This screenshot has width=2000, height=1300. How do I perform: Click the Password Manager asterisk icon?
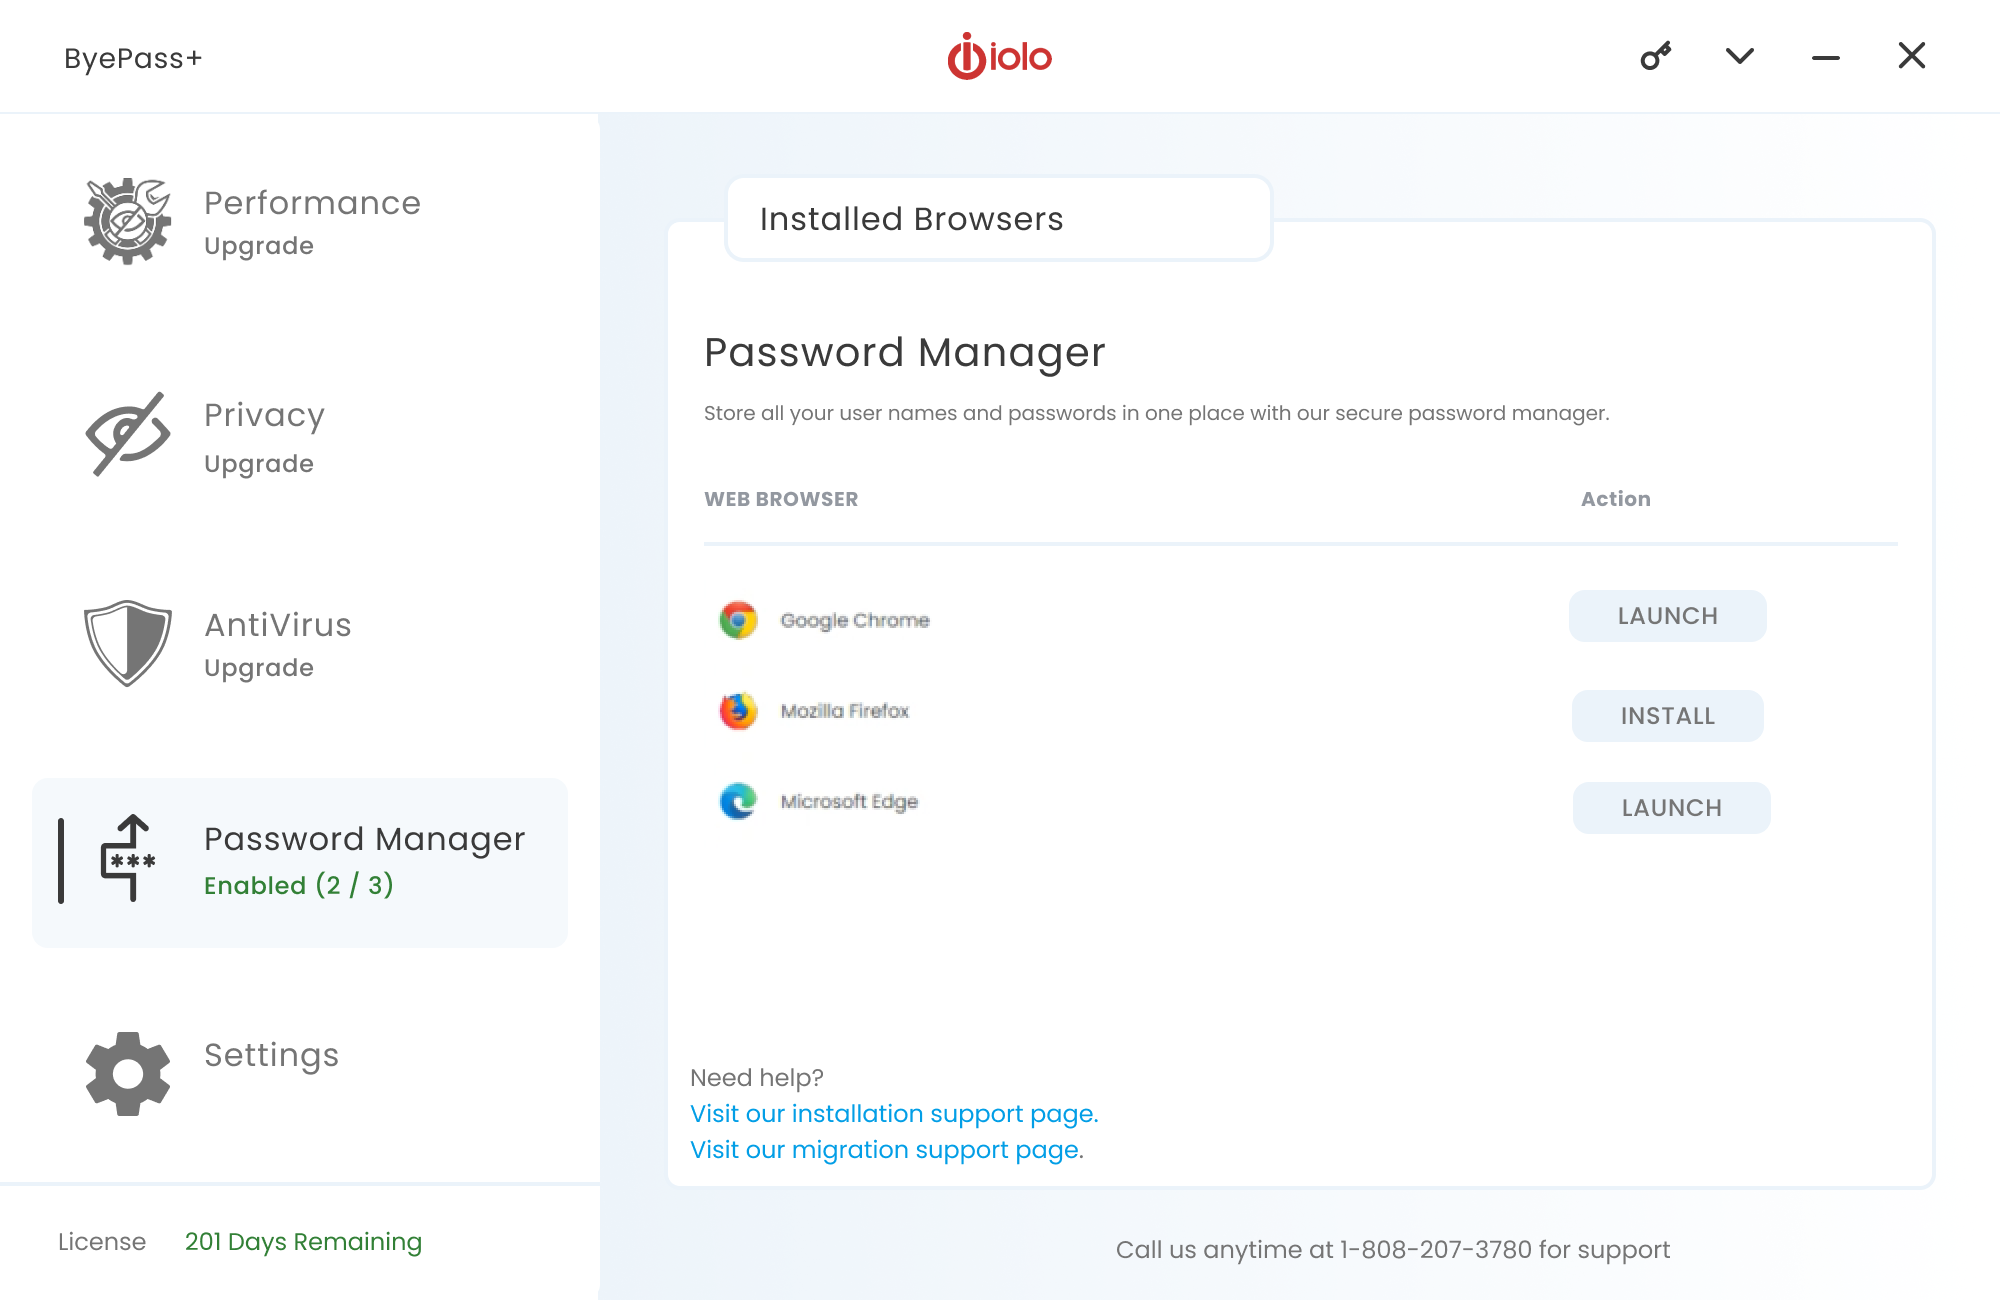pyautogui.click(x=129, y=858)
